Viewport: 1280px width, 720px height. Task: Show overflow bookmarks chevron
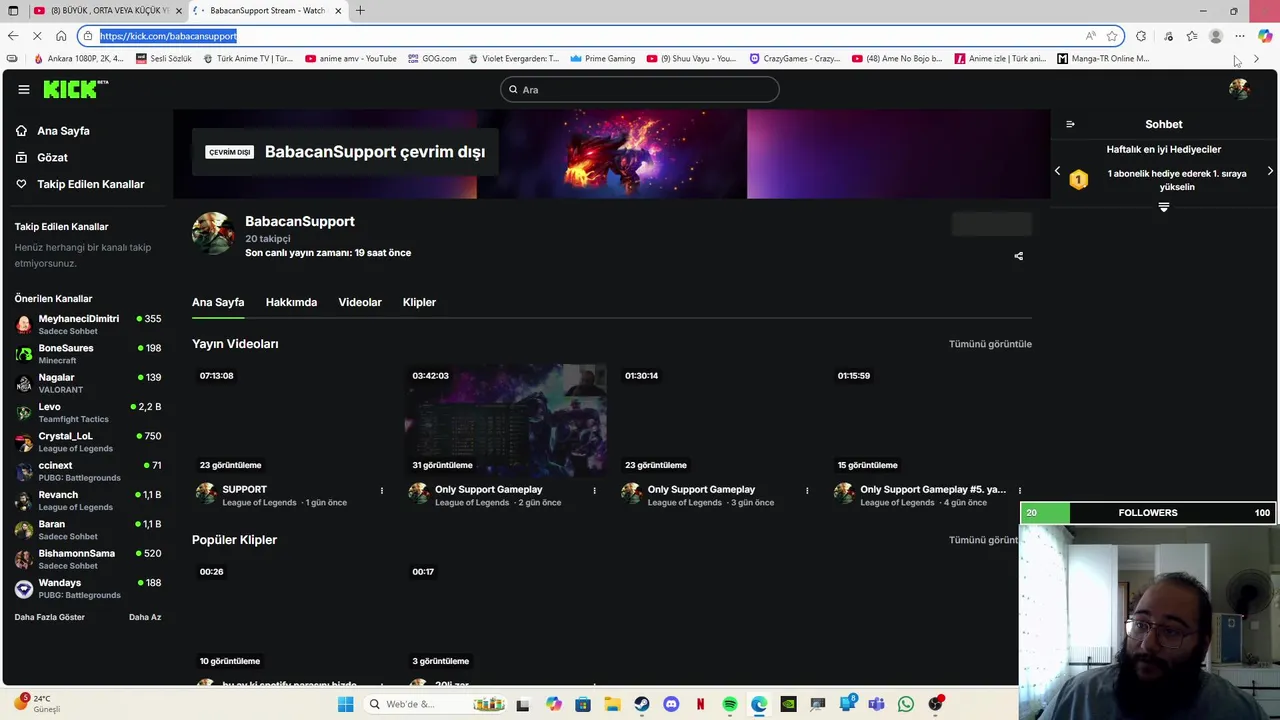click(1256, 59)
